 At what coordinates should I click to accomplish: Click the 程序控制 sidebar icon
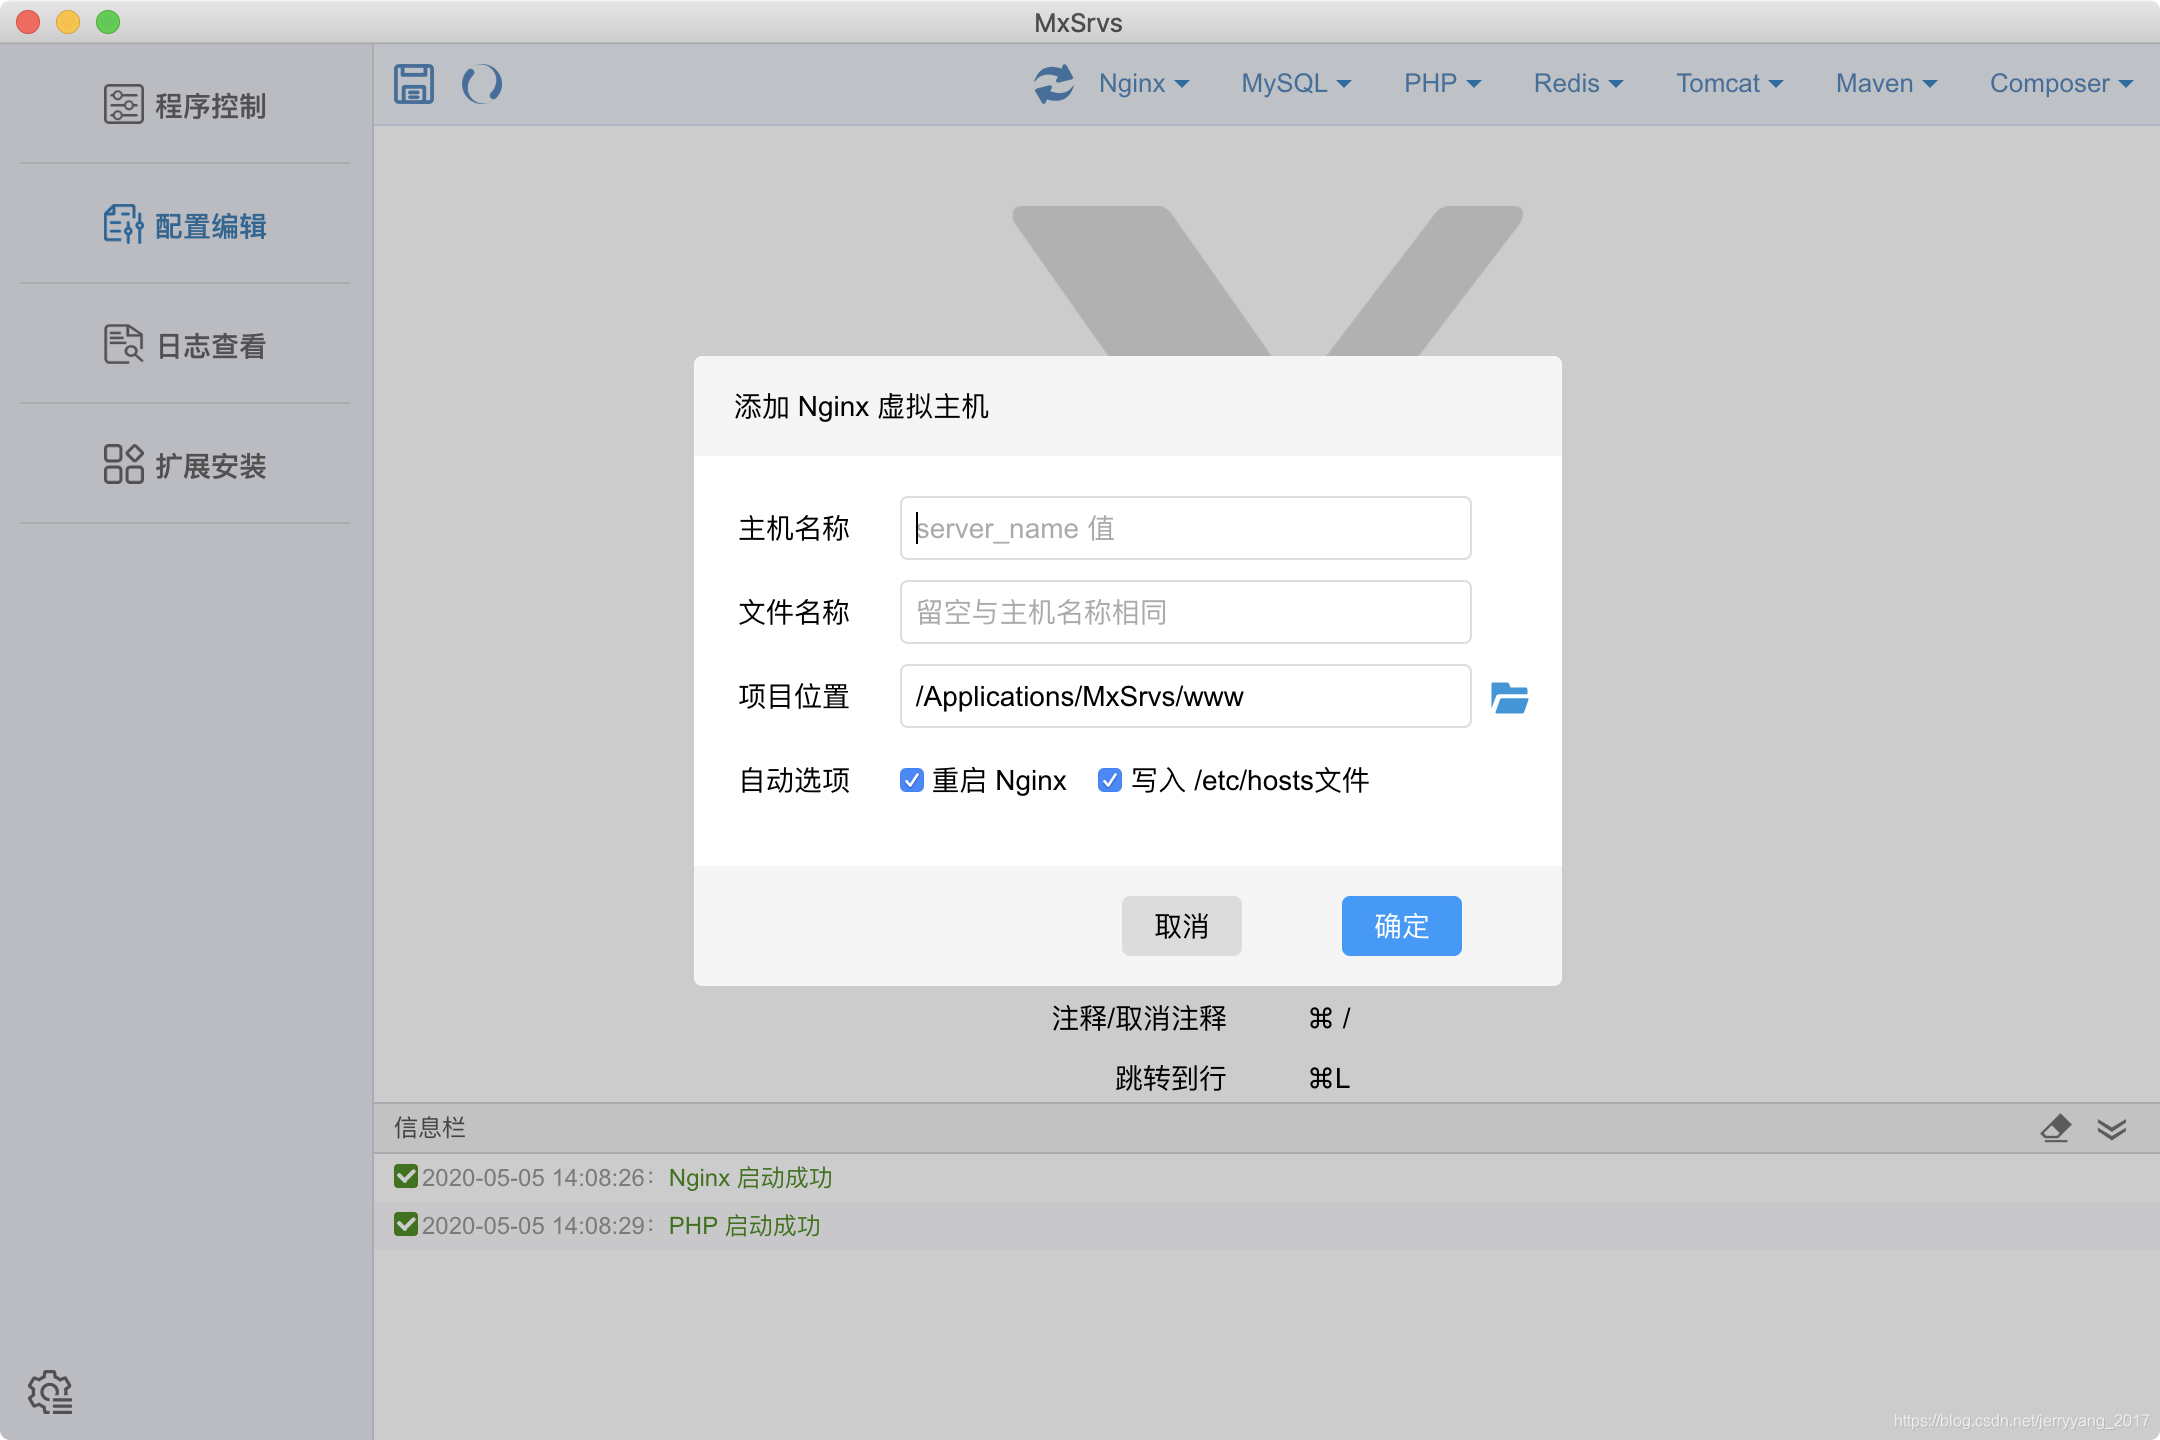[124, 104]
